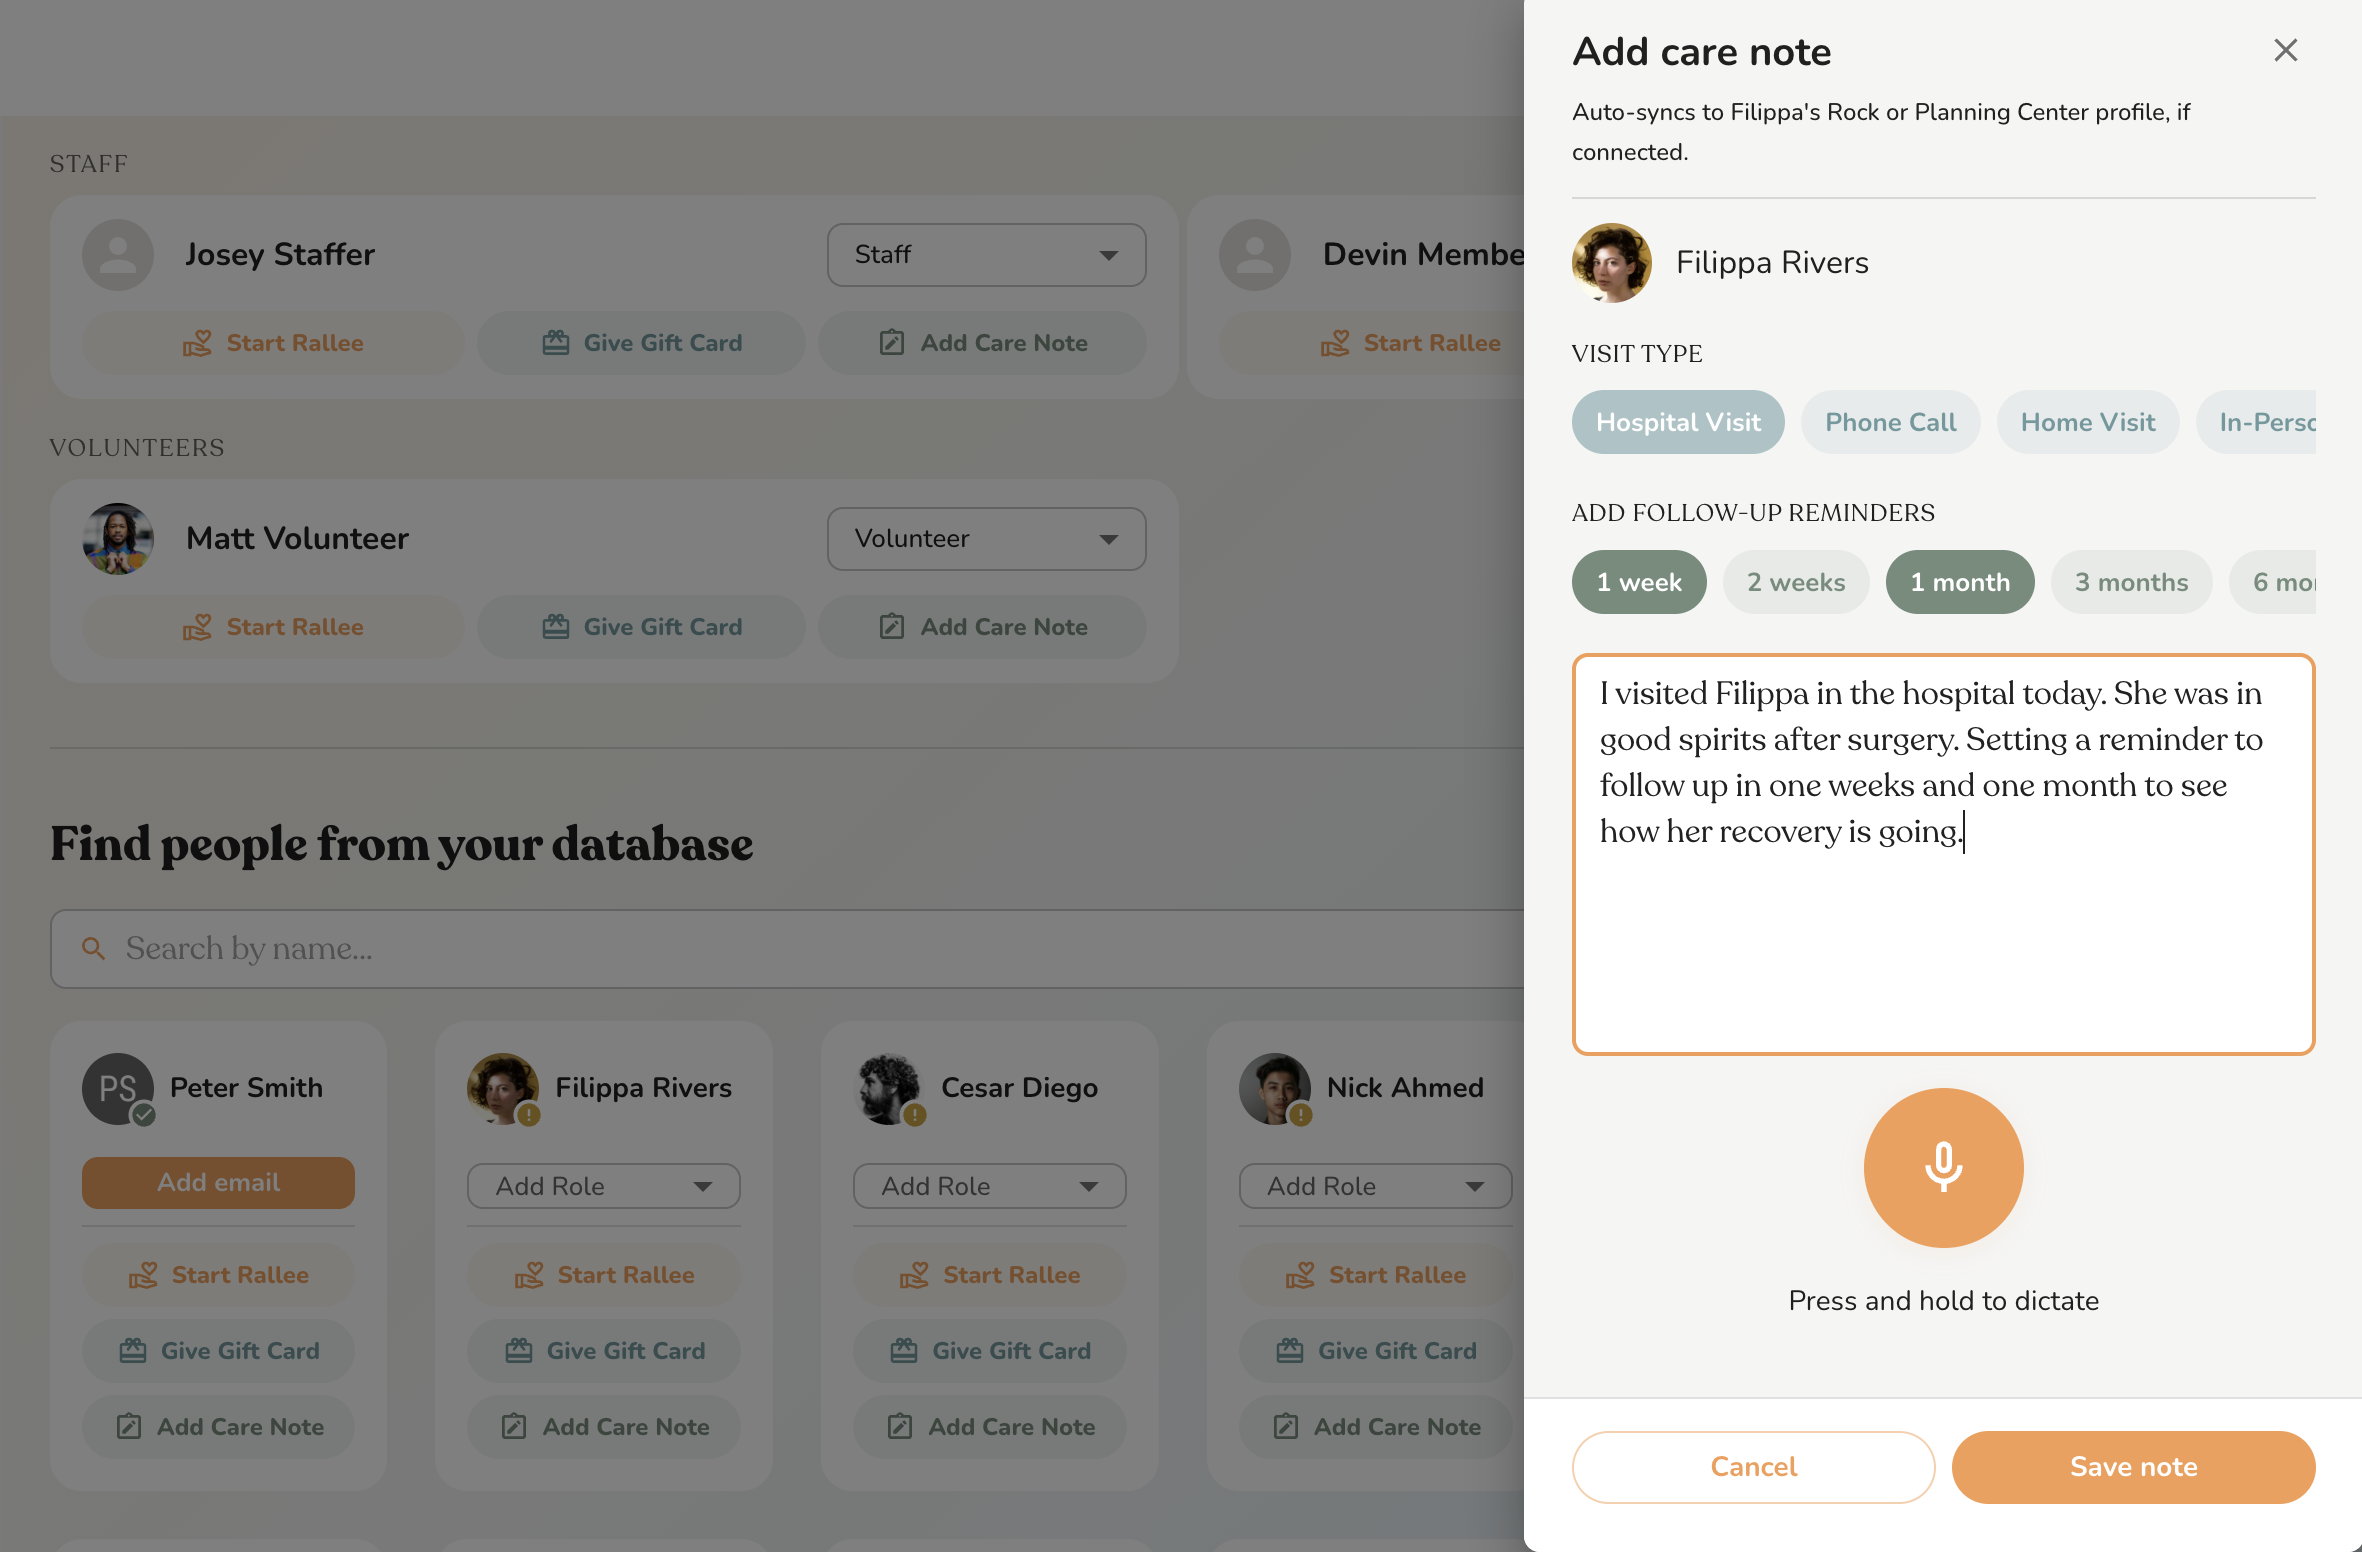Screen dimensions: 2362x1552
Task: Click the microphone dictate button
Action: coord(1943,1167)
